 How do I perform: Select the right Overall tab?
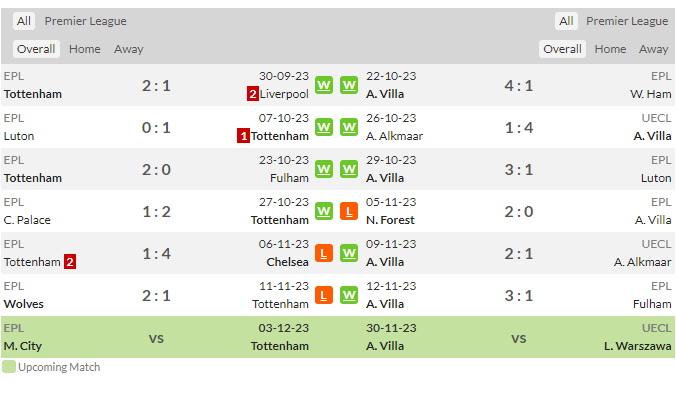point(562,49)
